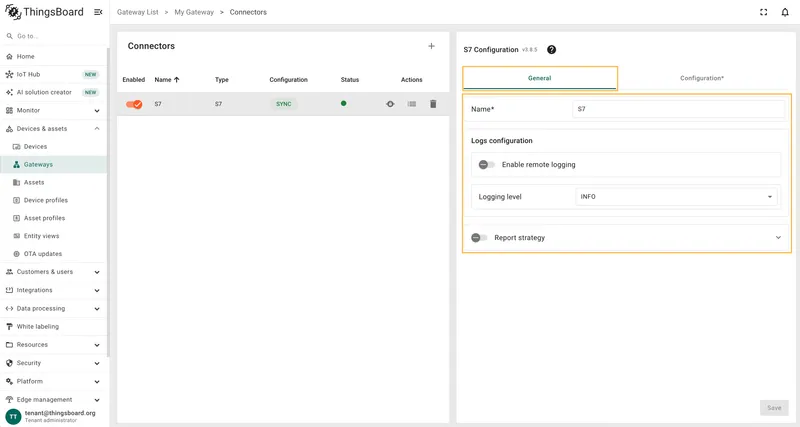Expand the Security chevron
Image resolution: width=800 pixels, height=427 pixels.
pyautogui.click(x=97, y=364)
